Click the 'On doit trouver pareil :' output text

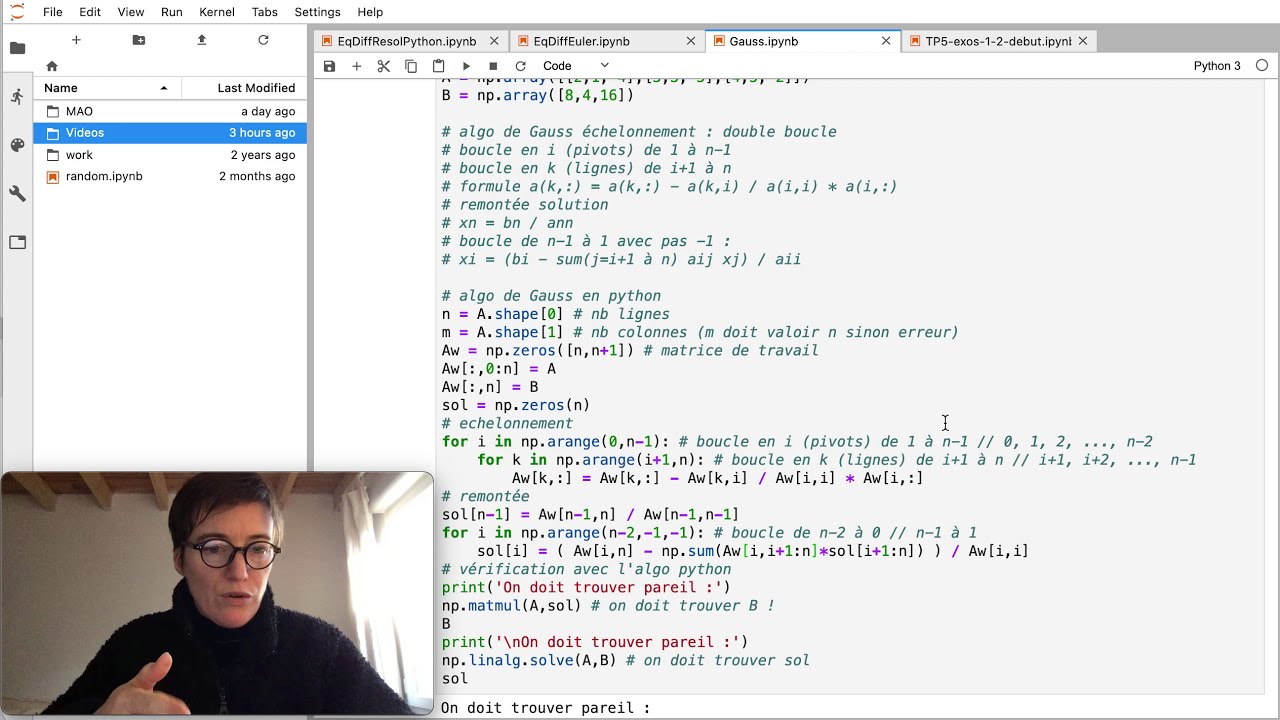pyautogui.click(x=546, y=707)
